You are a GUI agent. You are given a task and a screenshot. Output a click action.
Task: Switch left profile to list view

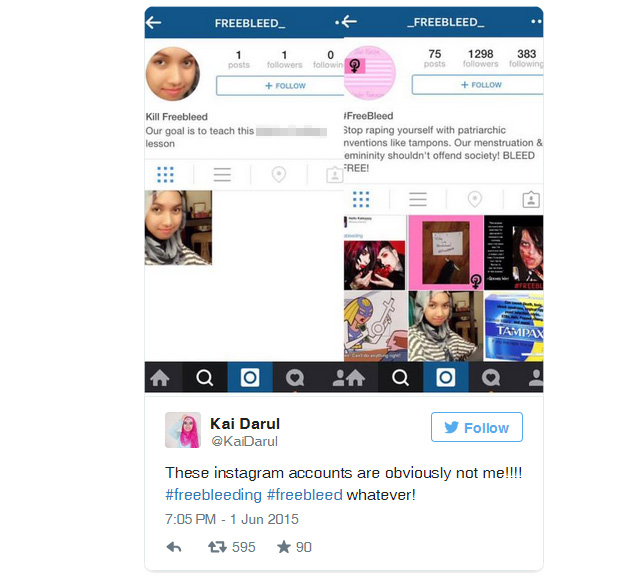pos(222,174)
